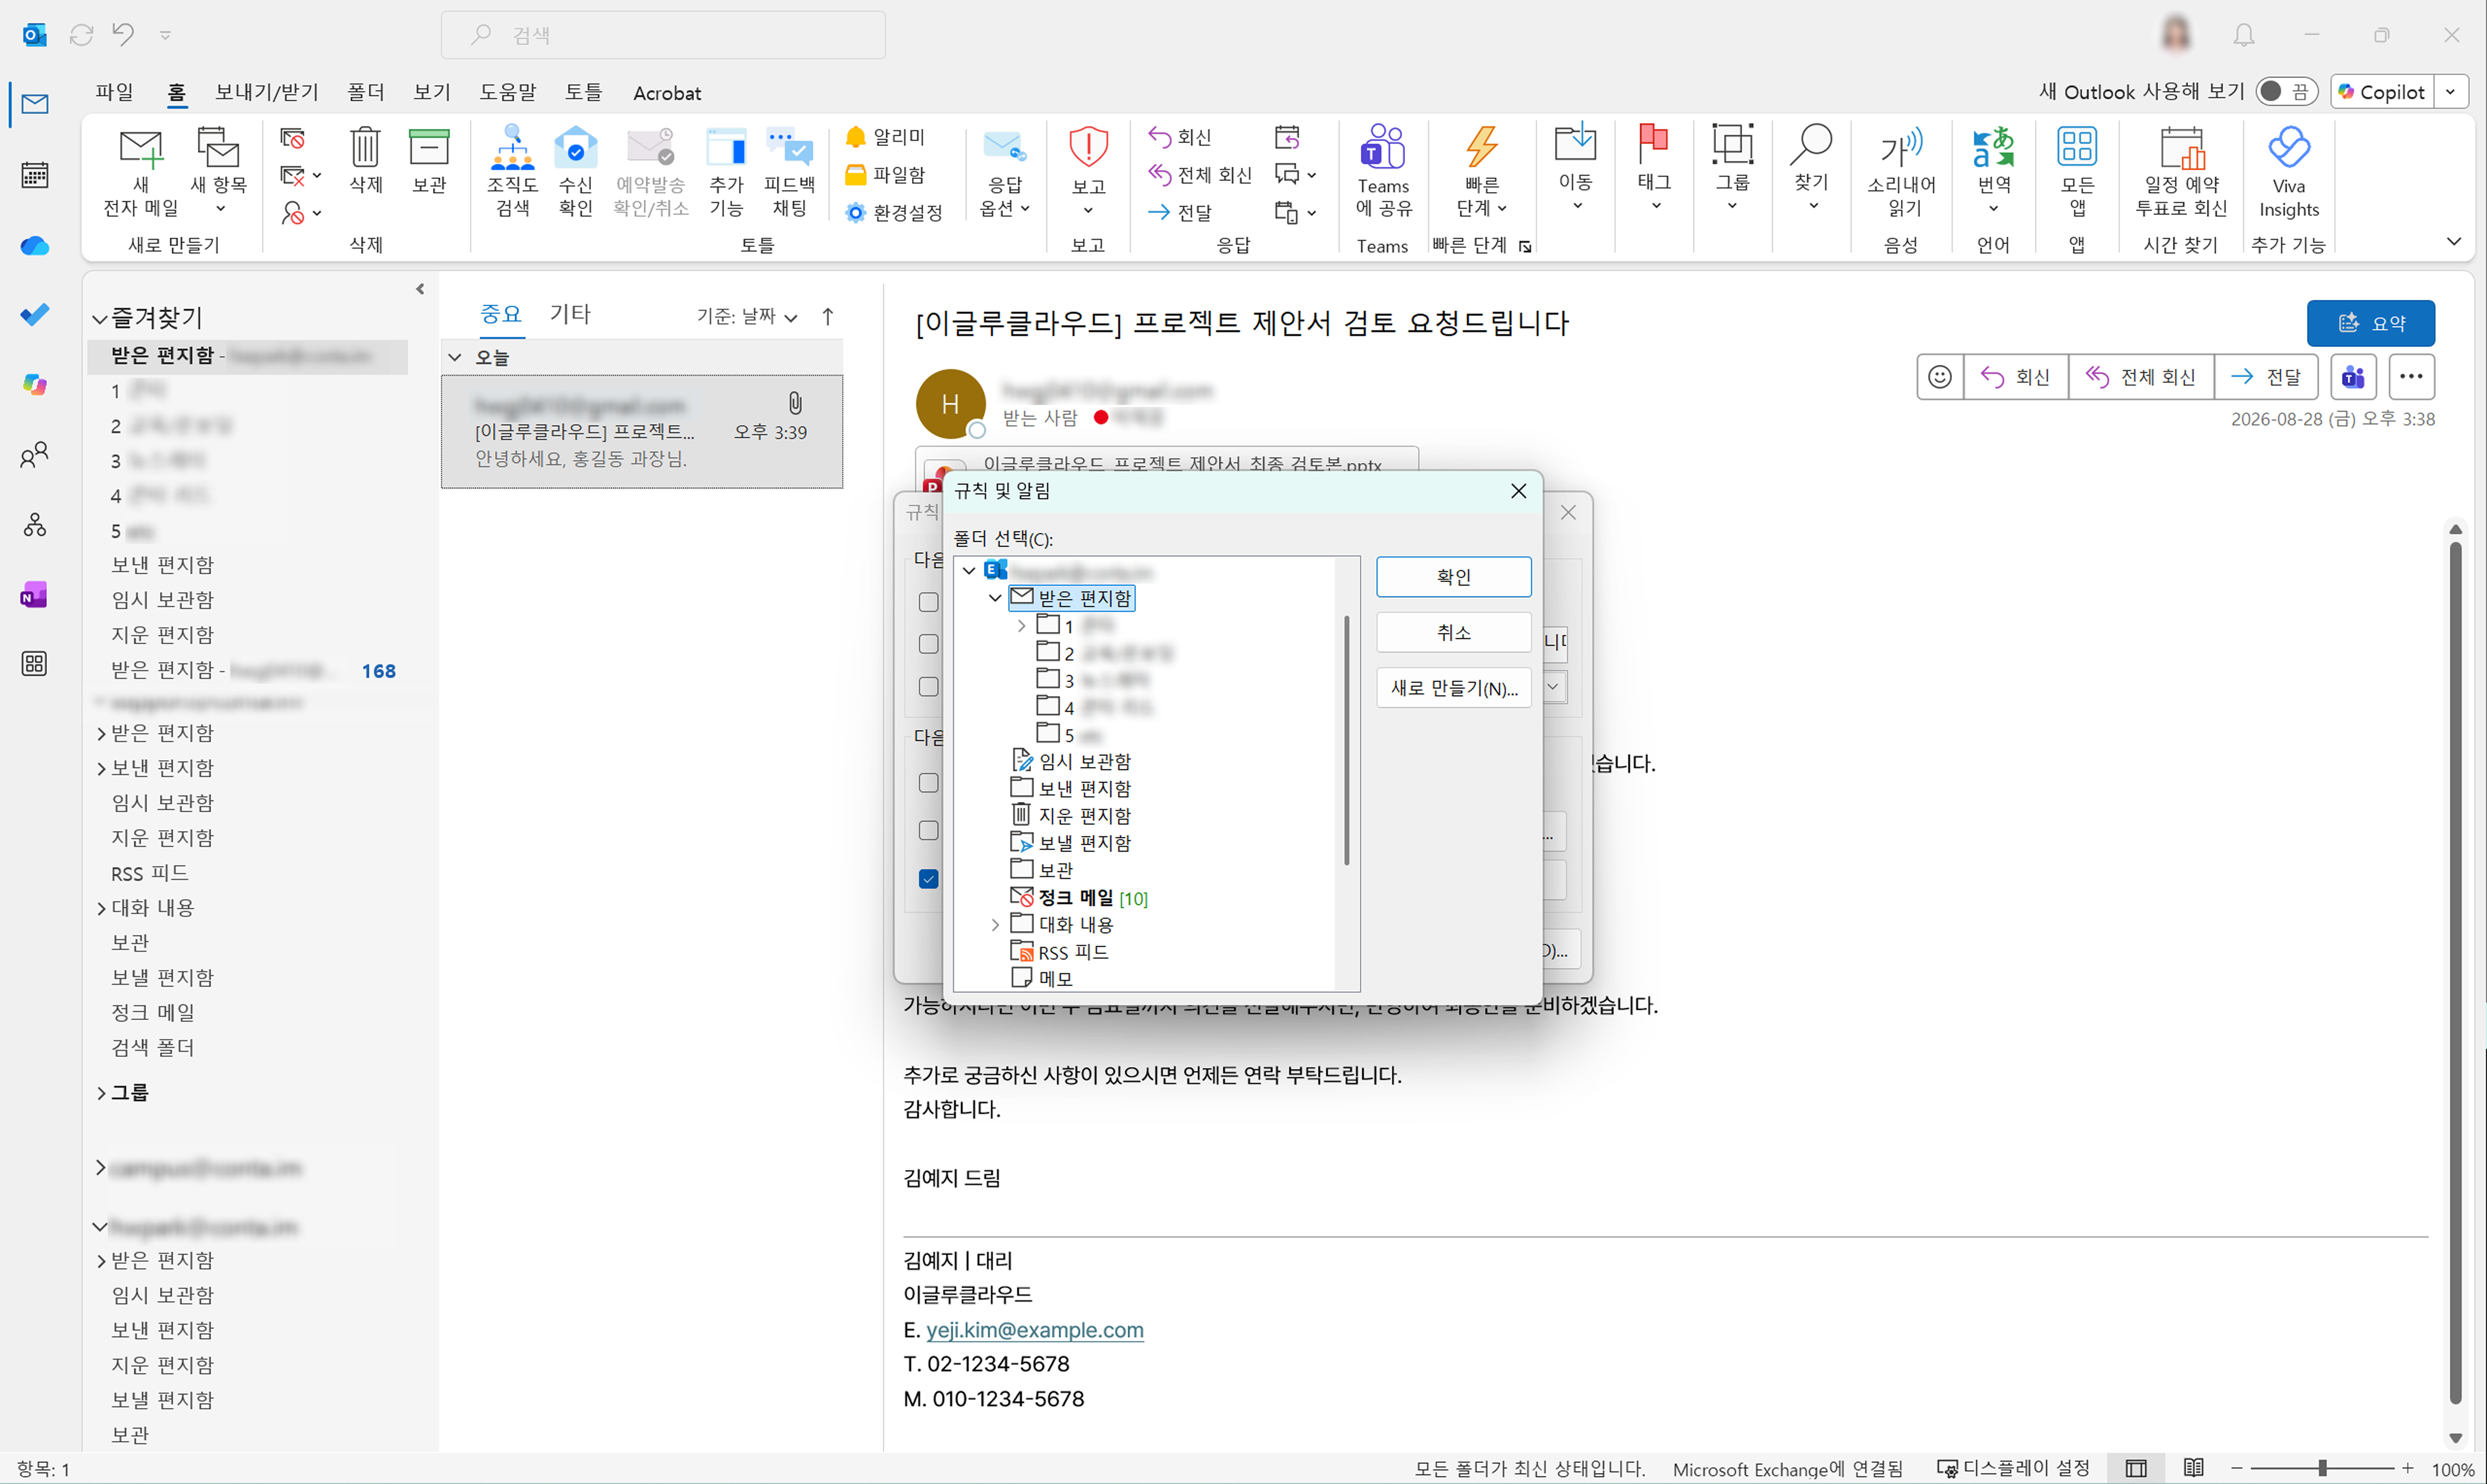This screenshot has width=2487, height=1484.
Task: Click the Teams icon in the message header
Action: [x=2353, y=377]
